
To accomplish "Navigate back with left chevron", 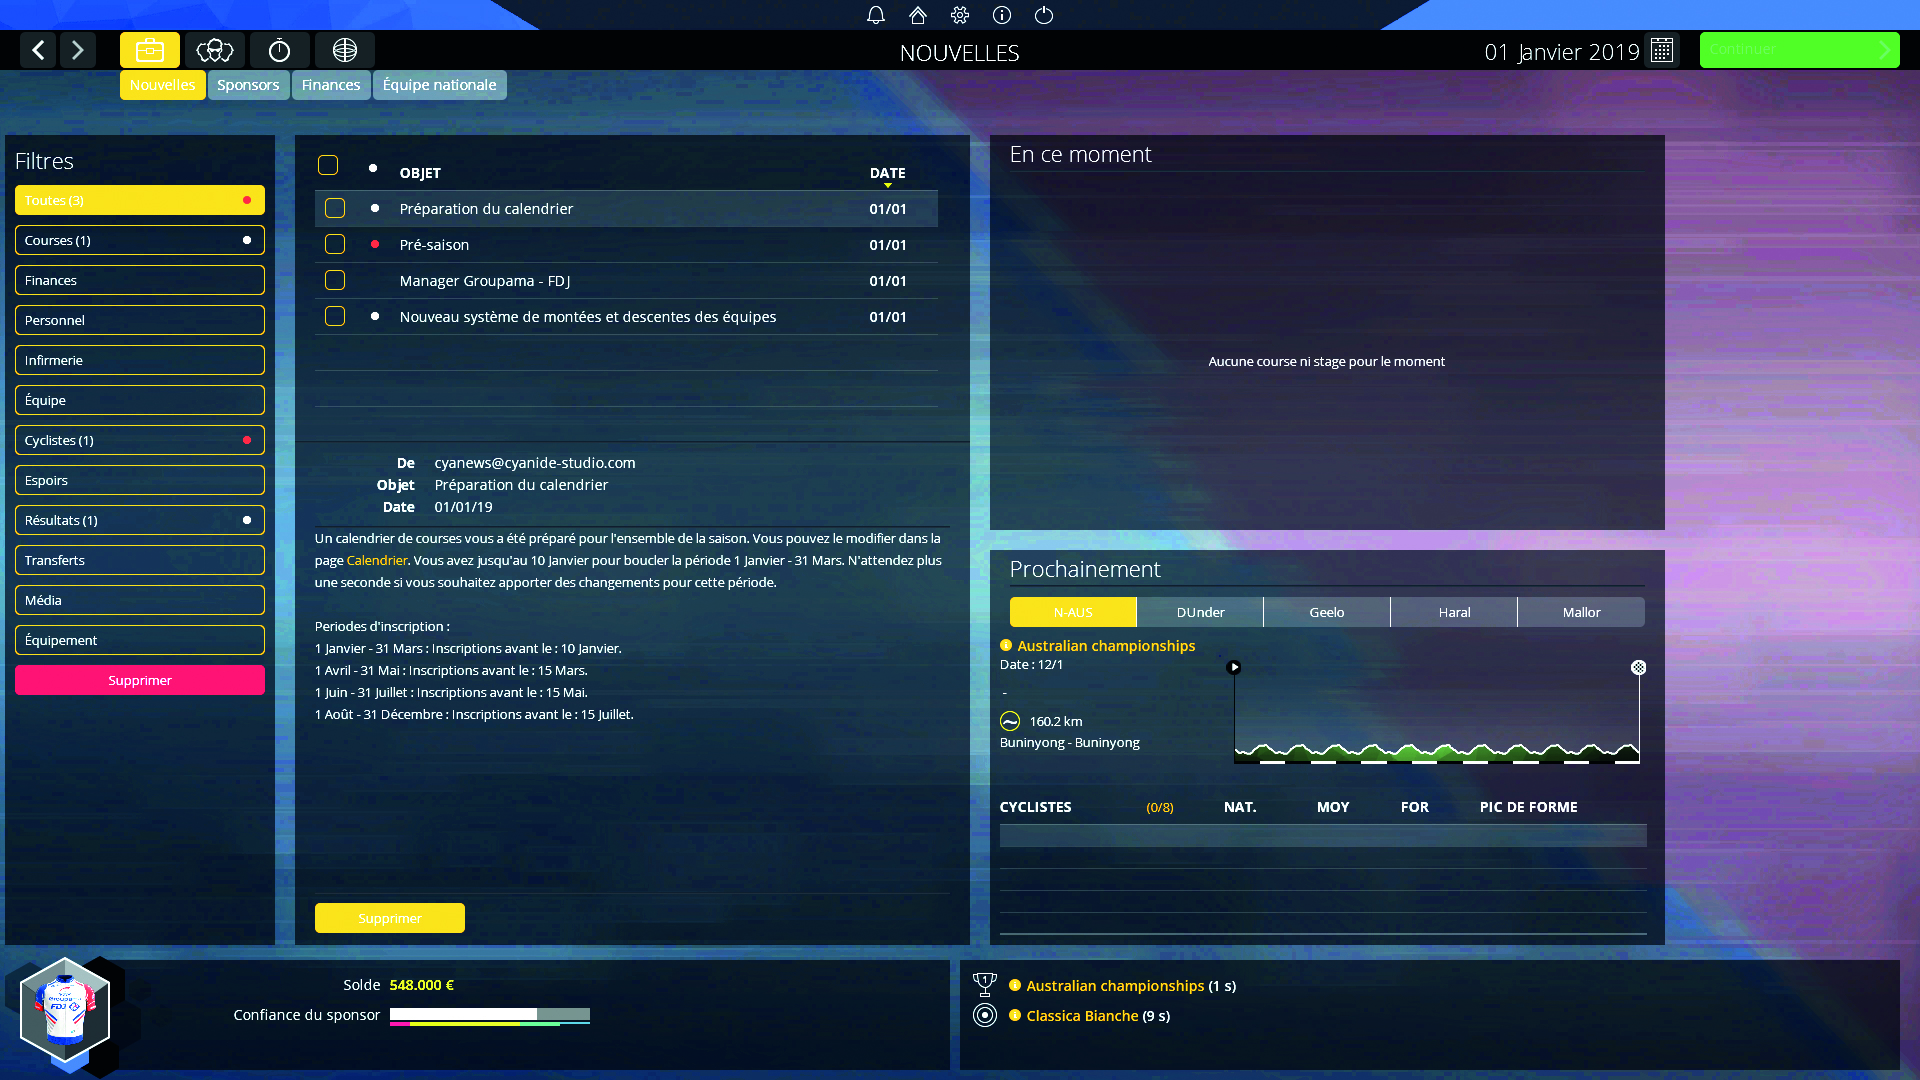I will point(38,50).
